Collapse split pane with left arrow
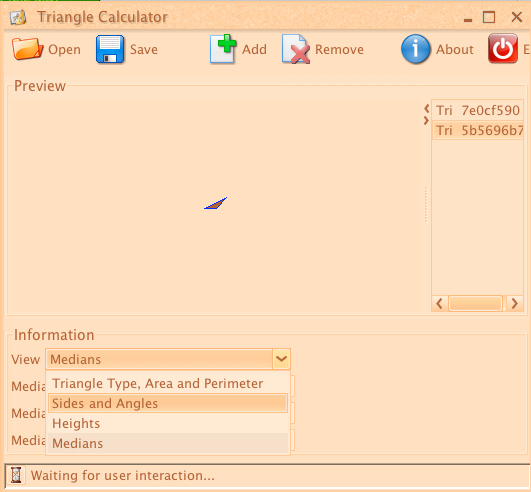Screen dimensions: 531x492 tap(426, 108)
